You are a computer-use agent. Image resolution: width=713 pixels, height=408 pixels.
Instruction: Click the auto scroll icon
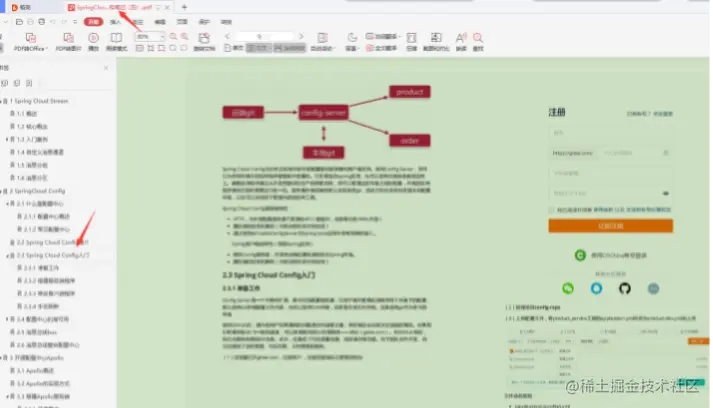[322, 38]
